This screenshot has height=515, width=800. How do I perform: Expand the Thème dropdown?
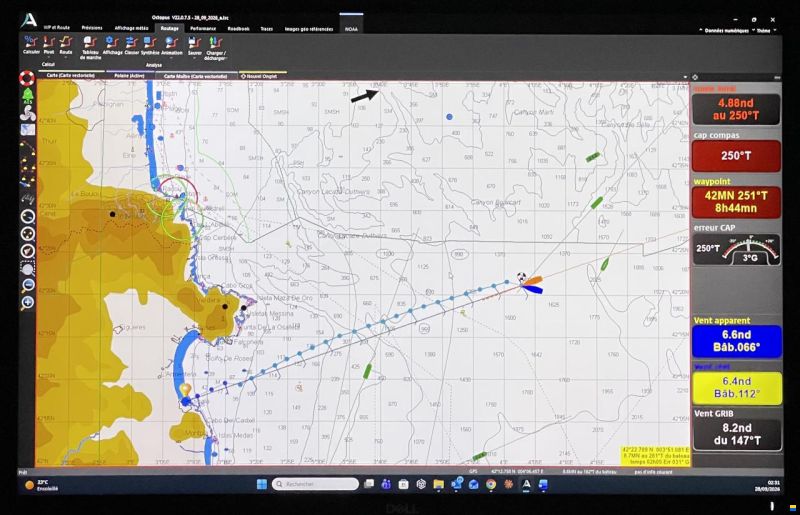[x=765, y=31]
